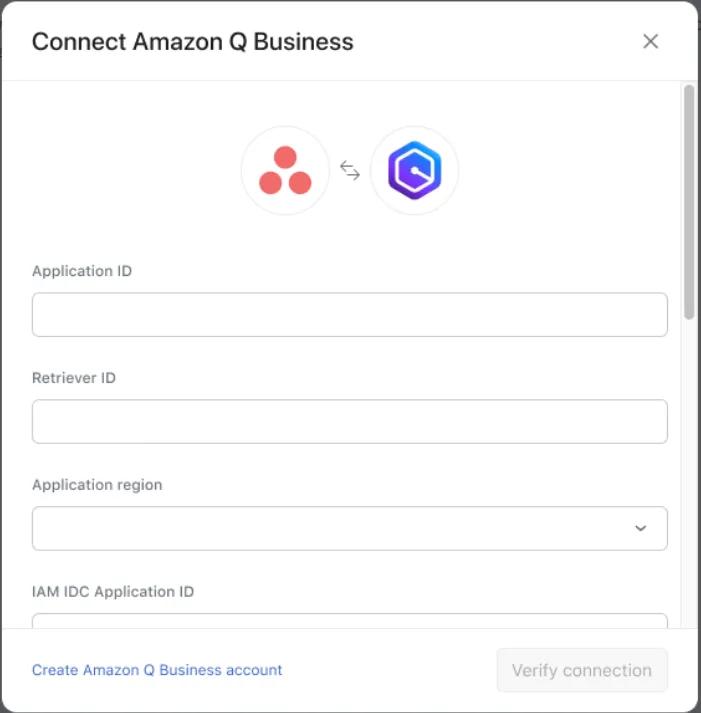Click the "Application region" label text
The width and height of the screenshot is (701, 713).
coord(97,485)
